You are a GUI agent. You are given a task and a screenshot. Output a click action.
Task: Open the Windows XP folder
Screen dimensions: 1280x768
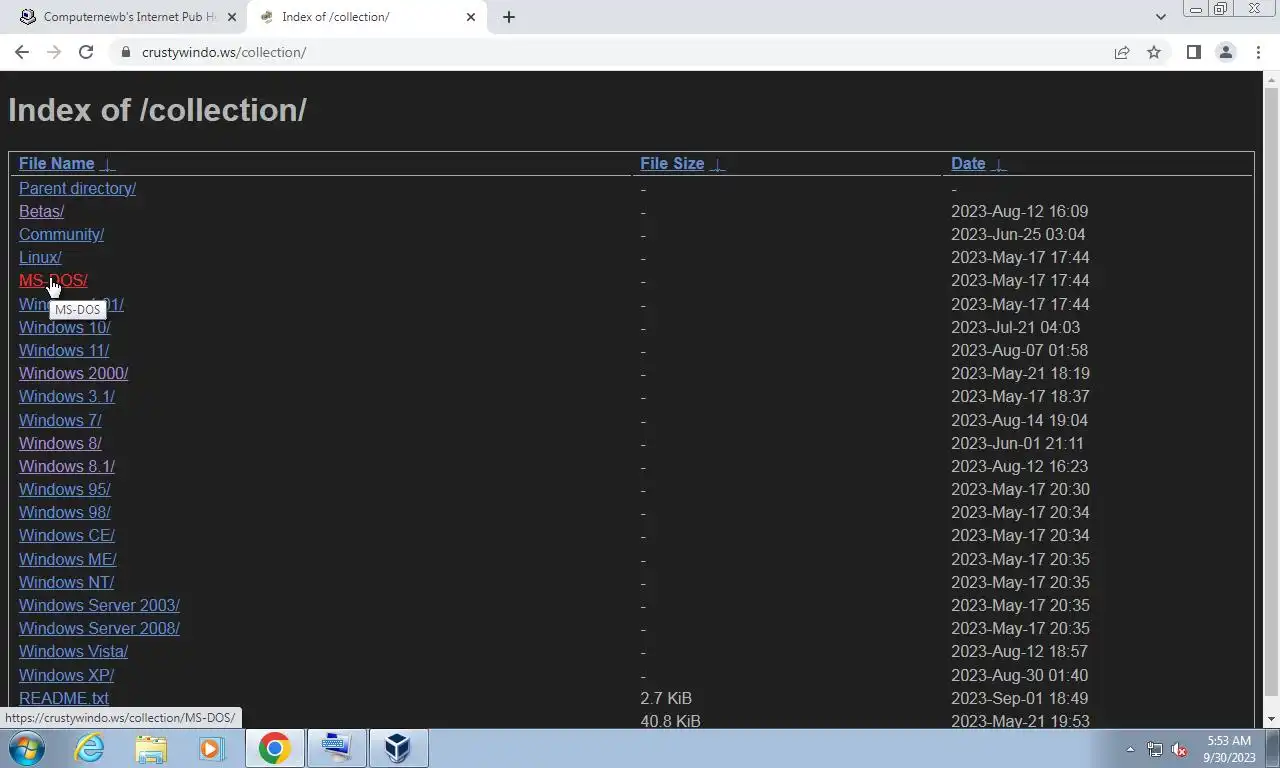[x=66, y=675]
